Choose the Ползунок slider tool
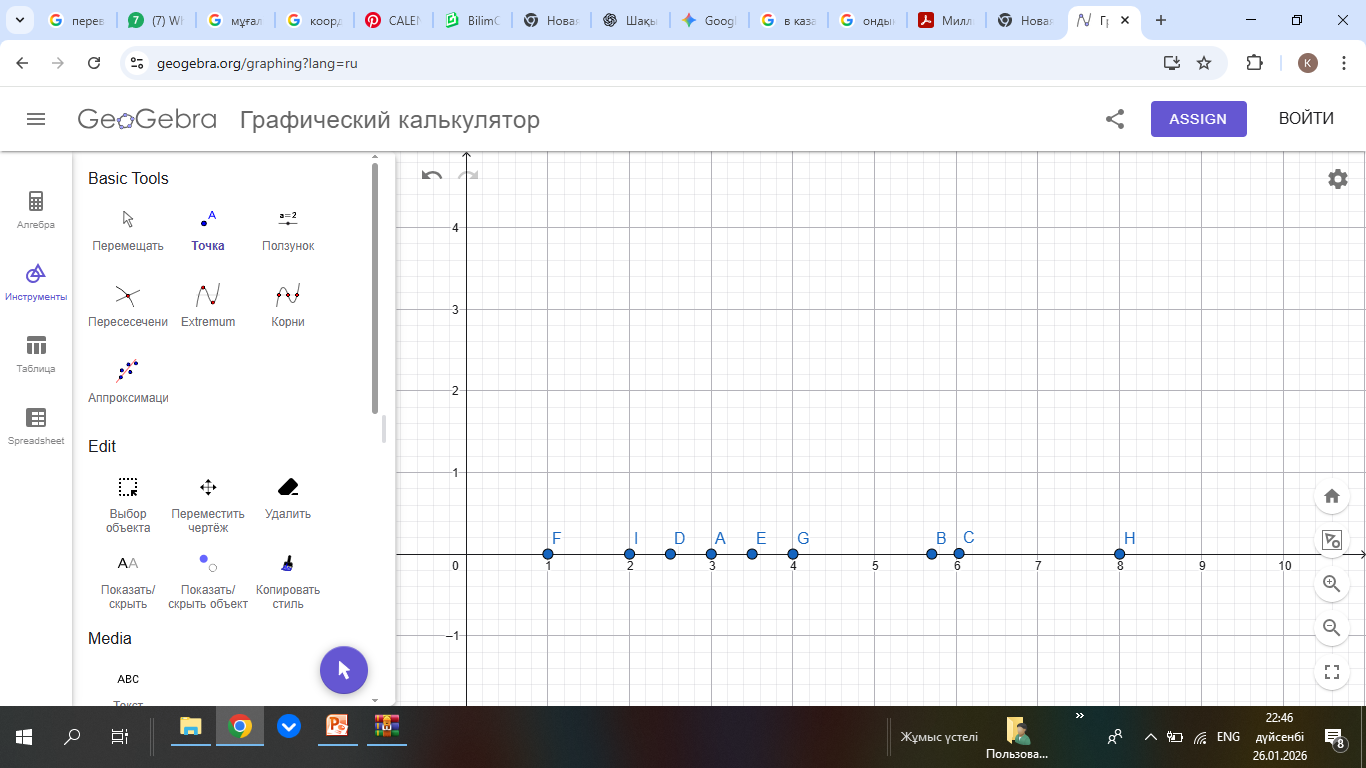Screen dimensions: 1366x768 [x=288, y=230]
